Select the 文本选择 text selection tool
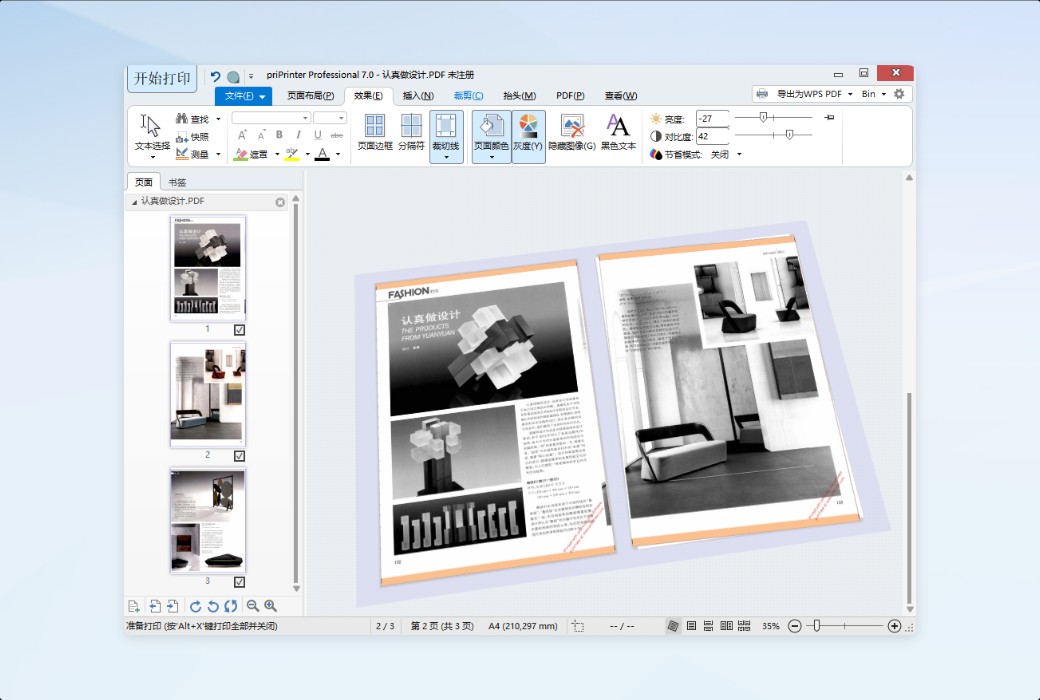 pos(152,135)
